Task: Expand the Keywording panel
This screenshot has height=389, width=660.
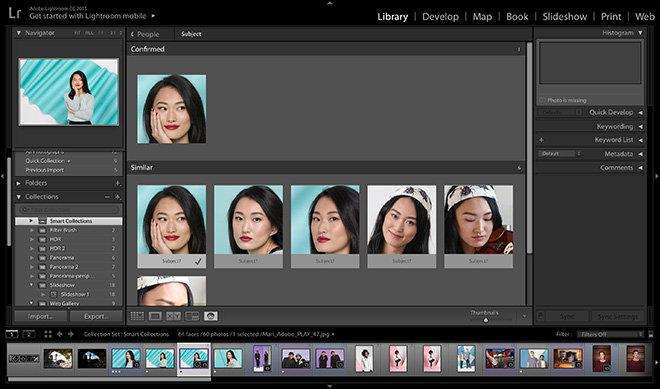Action: (640, 126)
